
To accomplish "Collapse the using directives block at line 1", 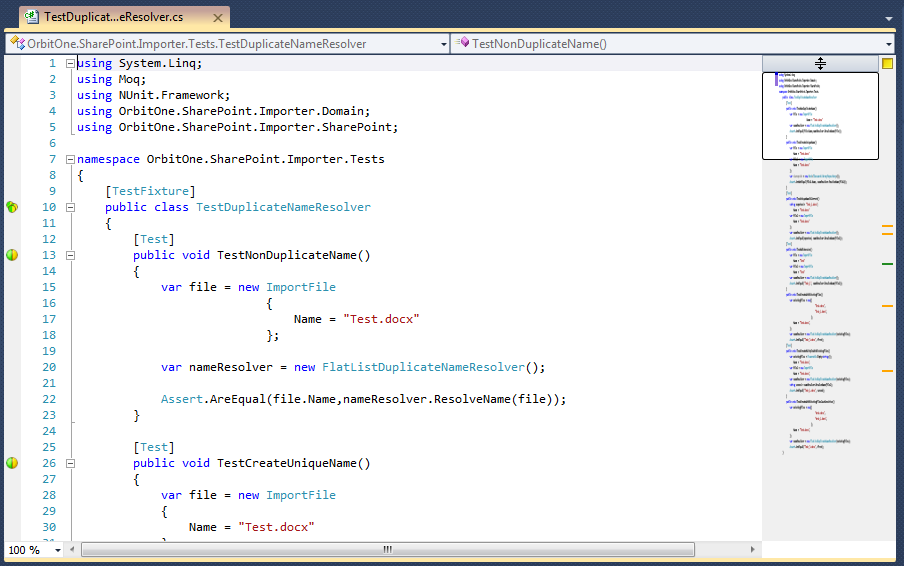I will pos(70,63).
